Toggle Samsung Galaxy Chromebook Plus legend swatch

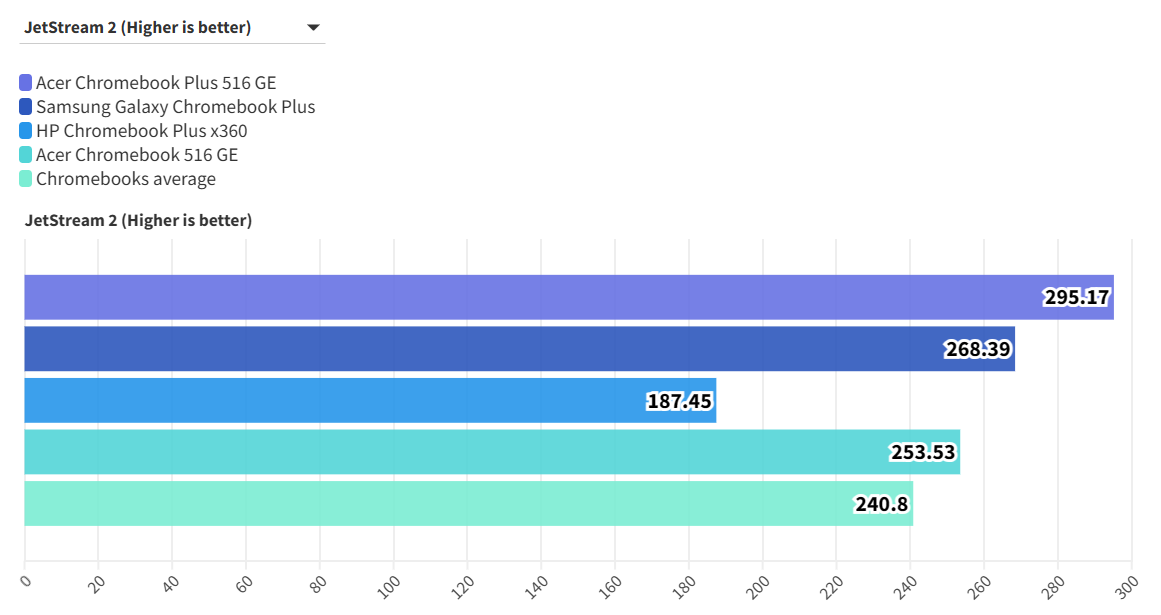[26, 107]
